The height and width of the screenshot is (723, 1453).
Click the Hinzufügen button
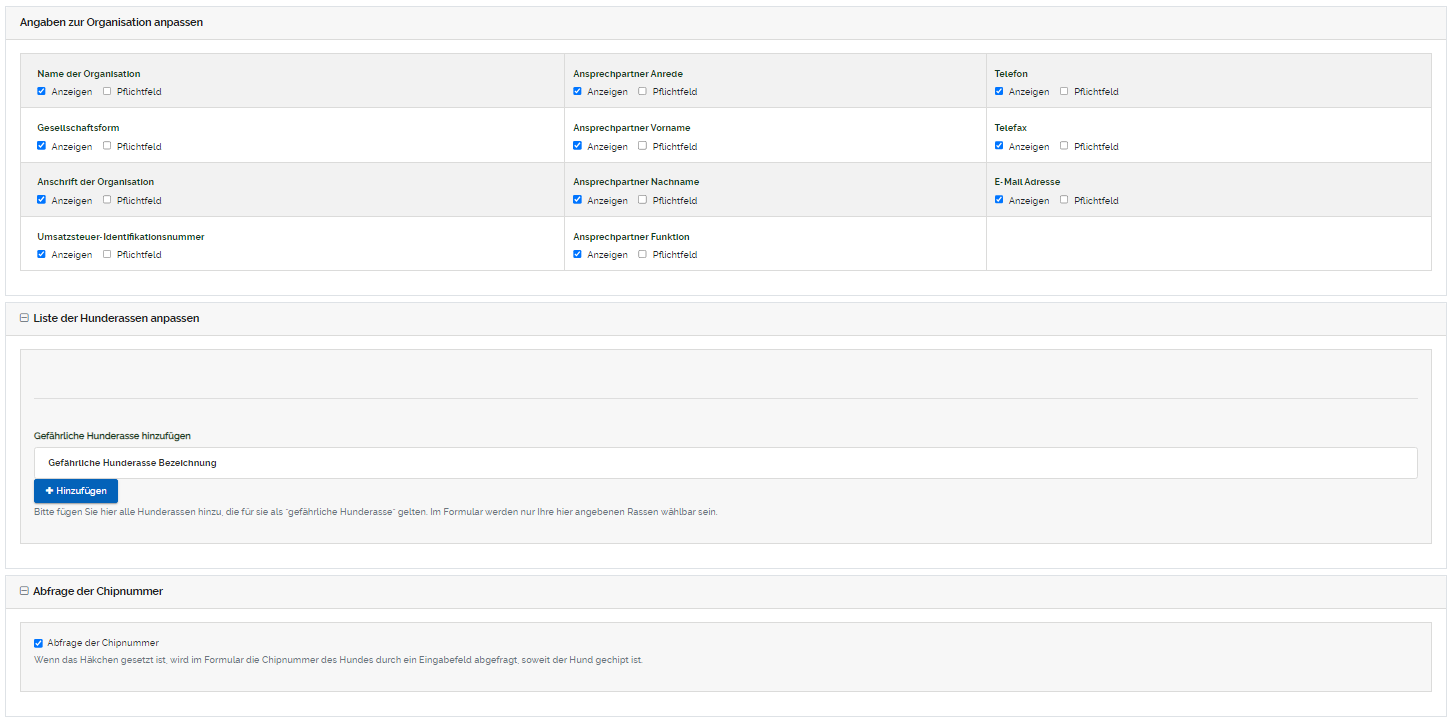coord(76,491)
